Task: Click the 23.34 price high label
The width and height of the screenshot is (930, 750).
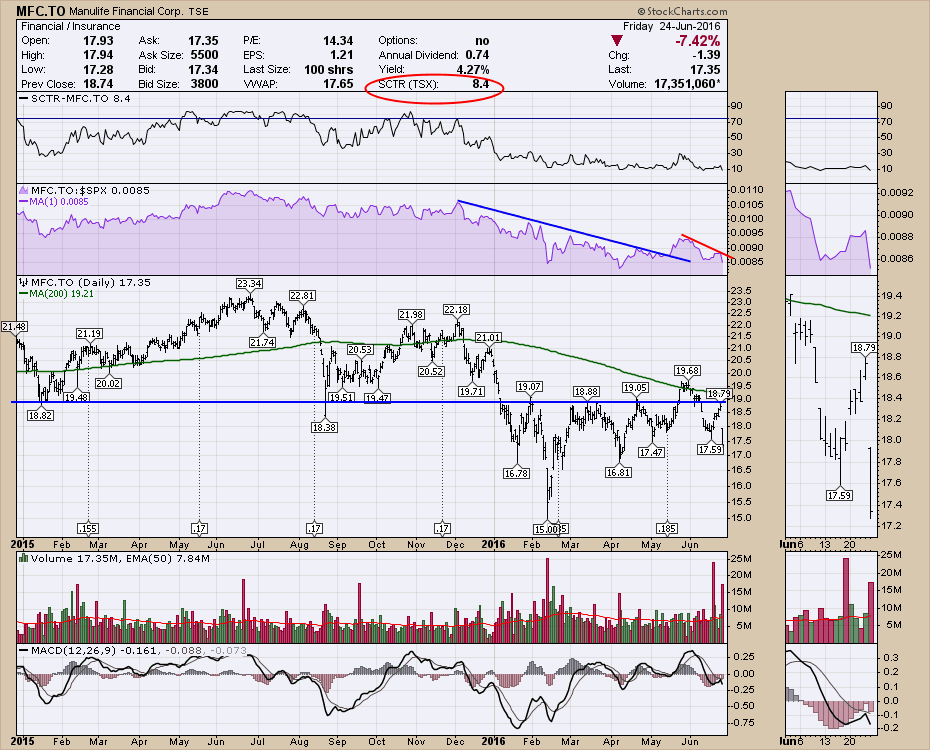Action: 250,283
